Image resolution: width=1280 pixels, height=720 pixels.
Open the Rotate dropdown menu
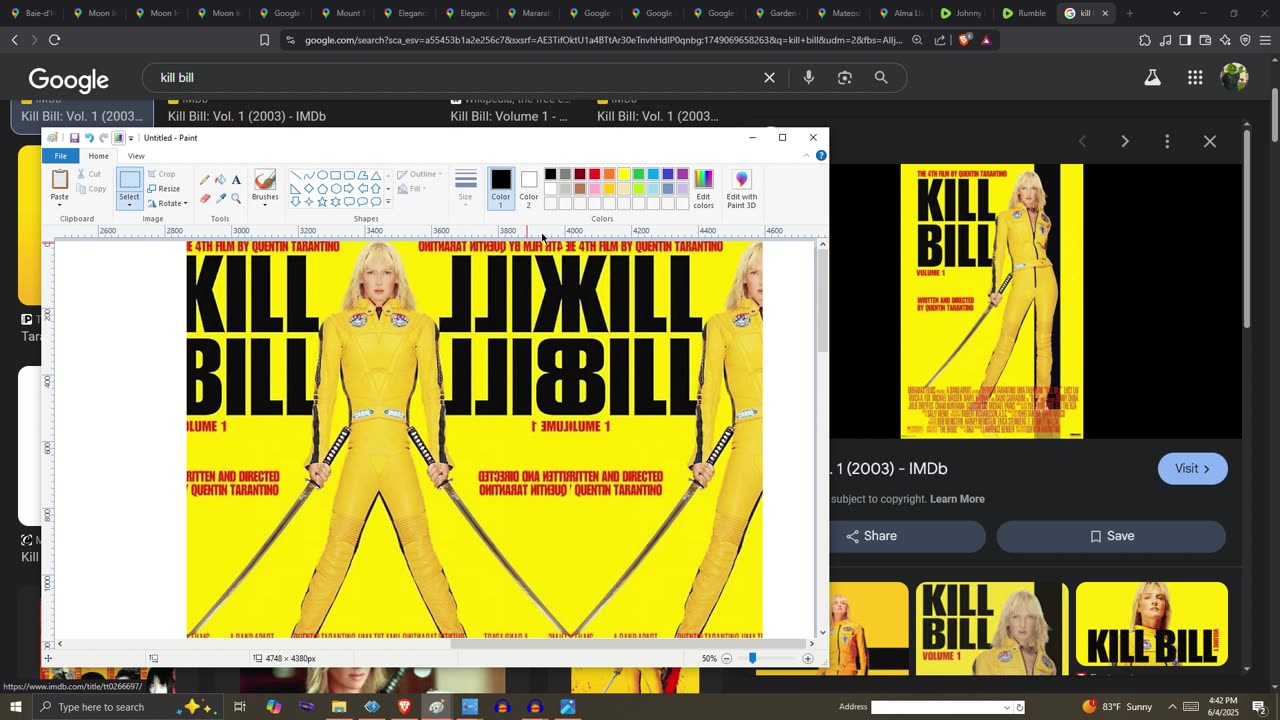point(167,204)
